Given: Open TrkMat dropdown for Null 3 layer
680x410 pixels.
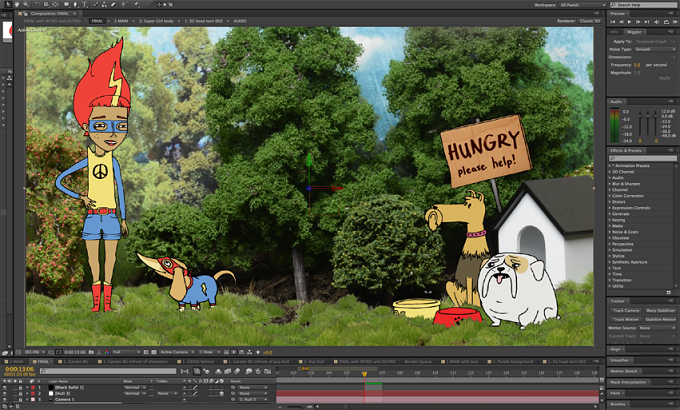Looking at the screenshot, I should [167, 394].
